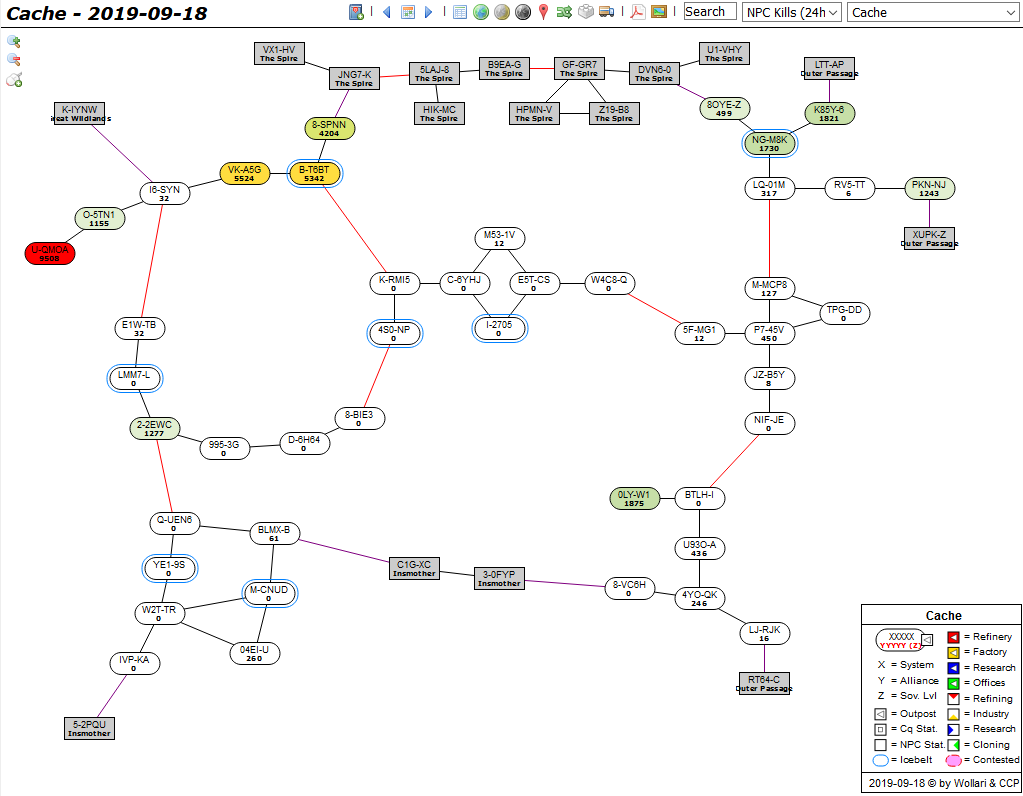Open the VX1-HV The Spire system
The height and width of the screenshot is (796, 1023).
(x=279, y=54)
